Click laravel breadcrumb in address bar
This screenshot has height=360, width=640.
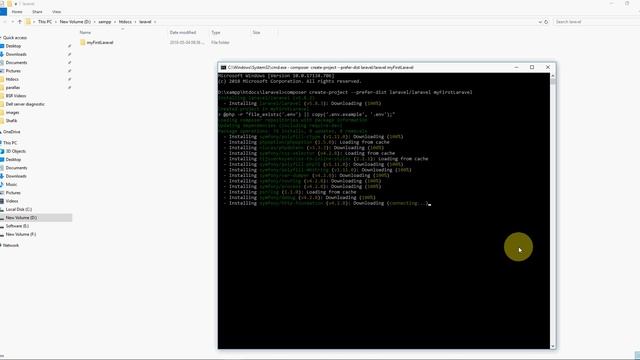pos(145,22)
